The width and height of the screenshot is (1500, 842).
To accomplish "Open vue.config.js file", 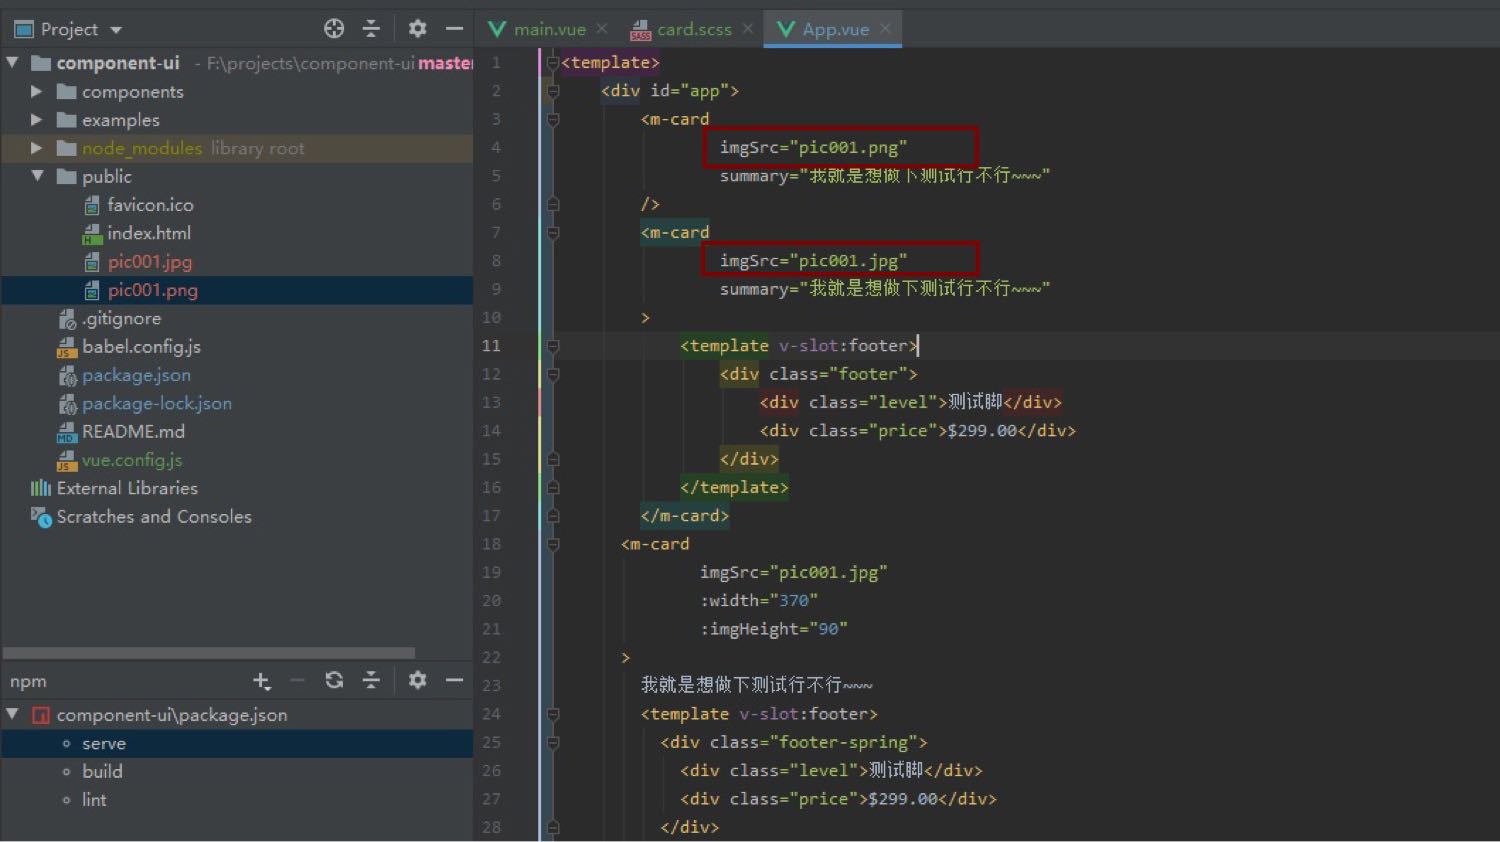I will [132, 460].
